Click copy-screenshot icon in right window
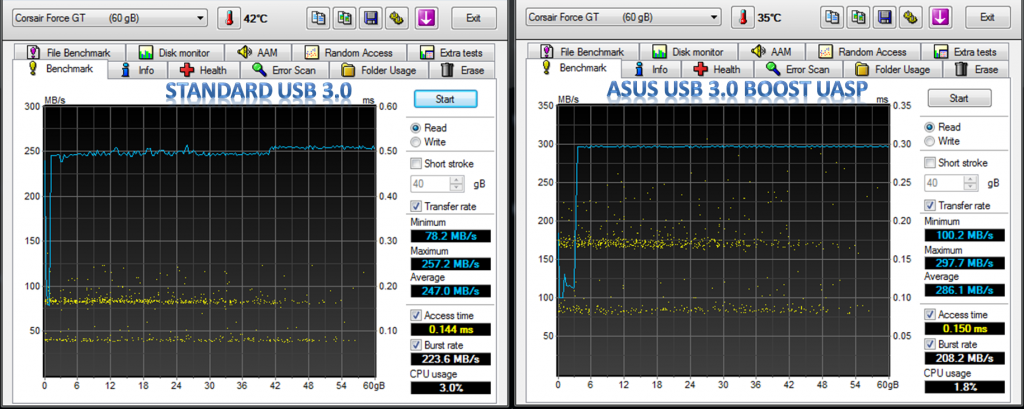This screenshot has height=409, width=1024. 858,18
